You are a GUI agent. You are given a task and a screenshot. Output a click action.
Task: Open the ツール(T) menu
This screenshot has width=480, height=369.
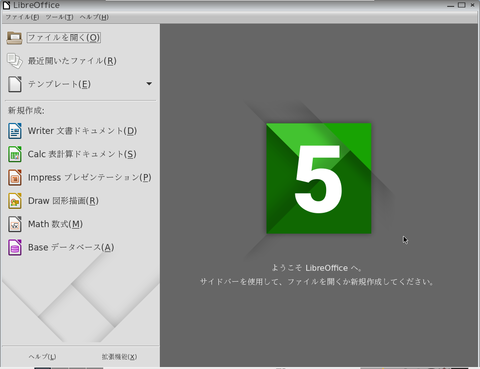(59, 17)
